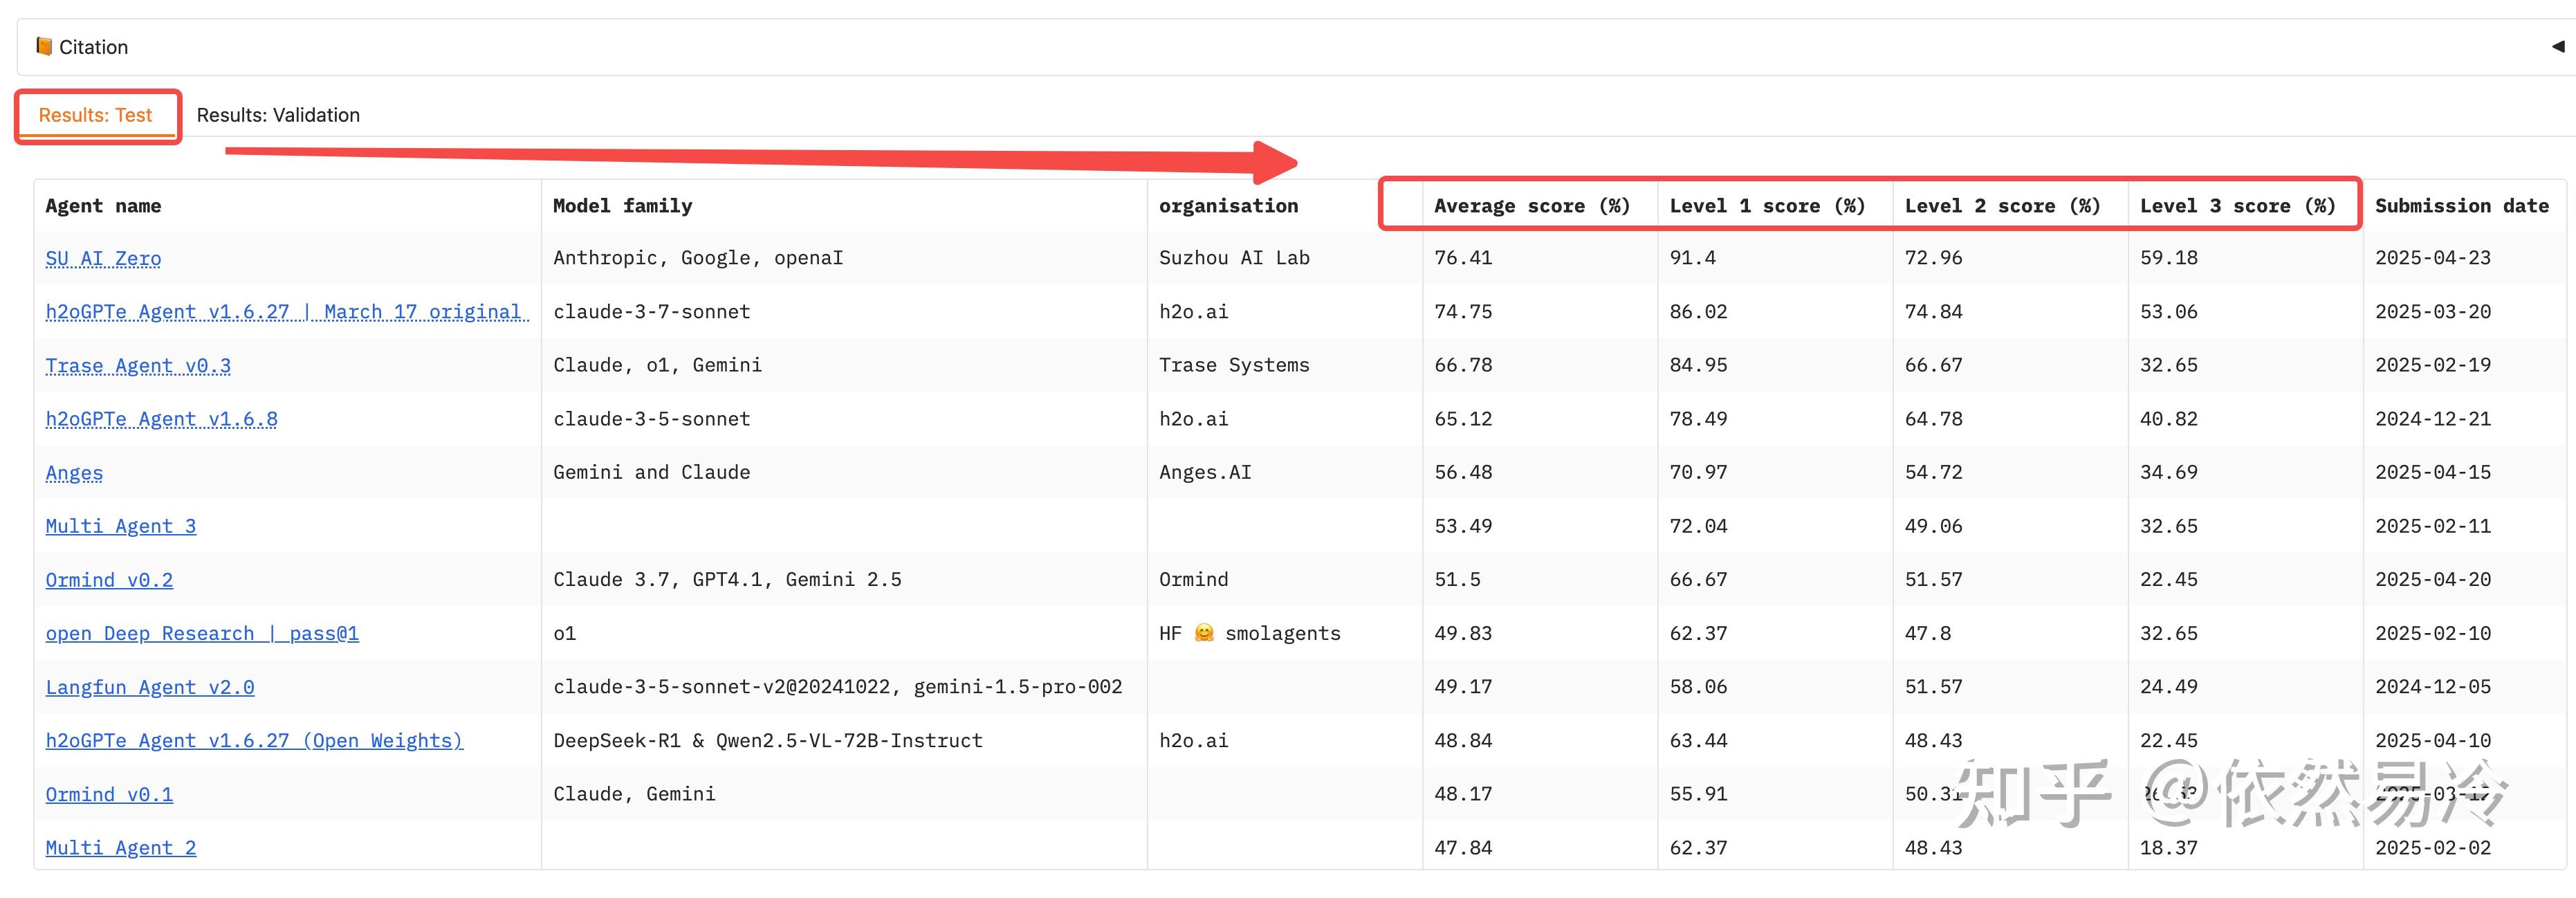Expand the Citation accordion arrow
This screenshot has height=898, width=2576.
(x=2557, y=46)
